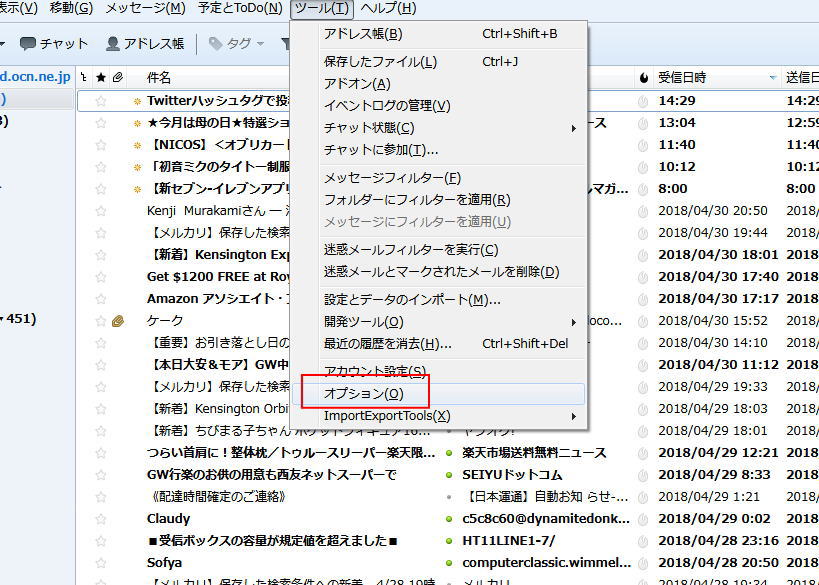This screenshot has width=819, height=585.
Task: Open the 移動(G) menu
Action: (x=71, y=8)
